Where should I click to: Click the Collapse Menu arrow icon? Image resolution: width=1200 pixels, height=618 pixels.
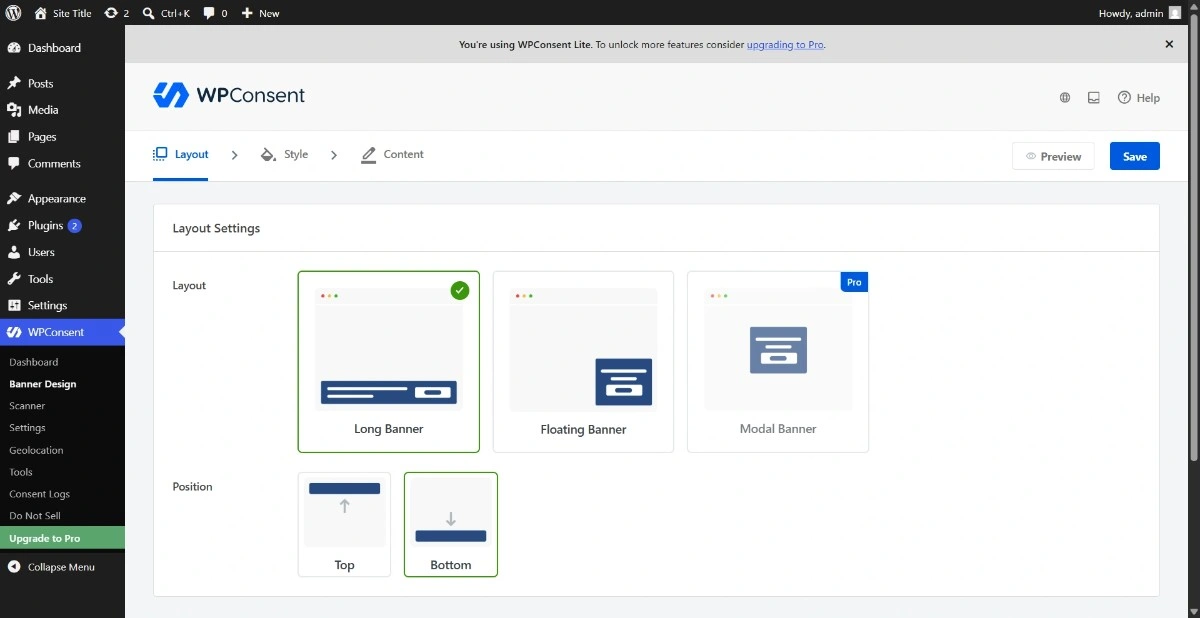click(x=14, y=567)
